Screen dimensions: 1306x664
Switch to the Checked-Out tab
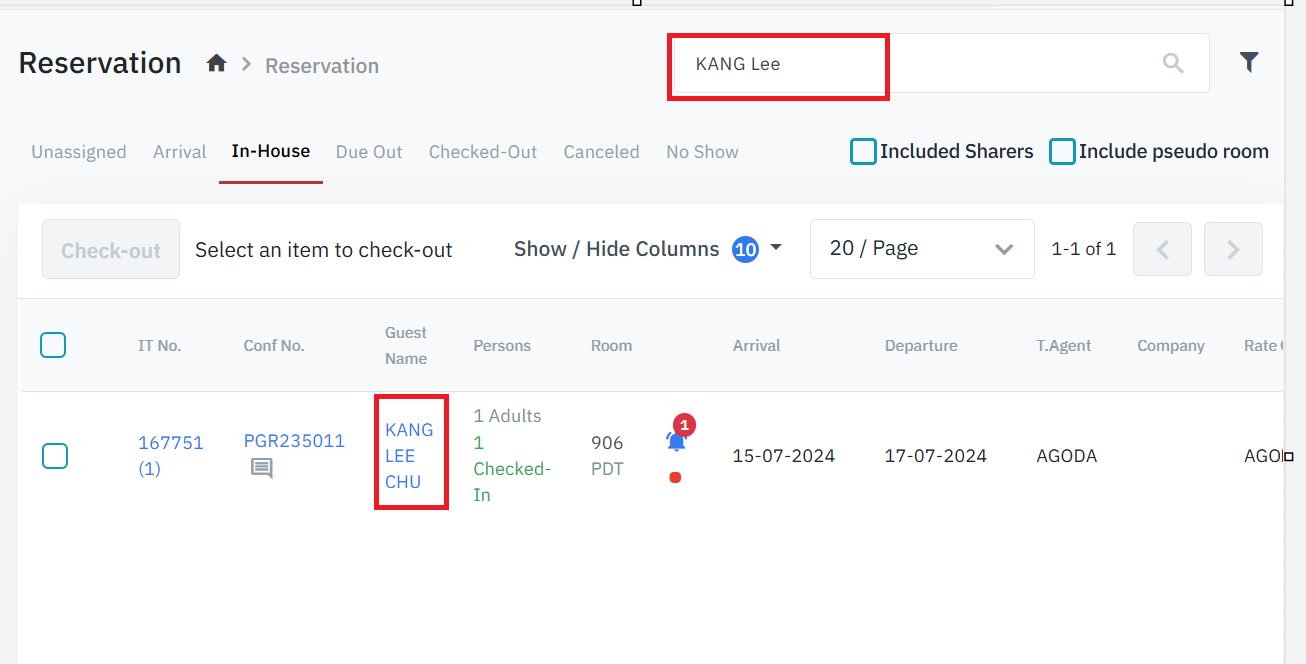[483, 152]
